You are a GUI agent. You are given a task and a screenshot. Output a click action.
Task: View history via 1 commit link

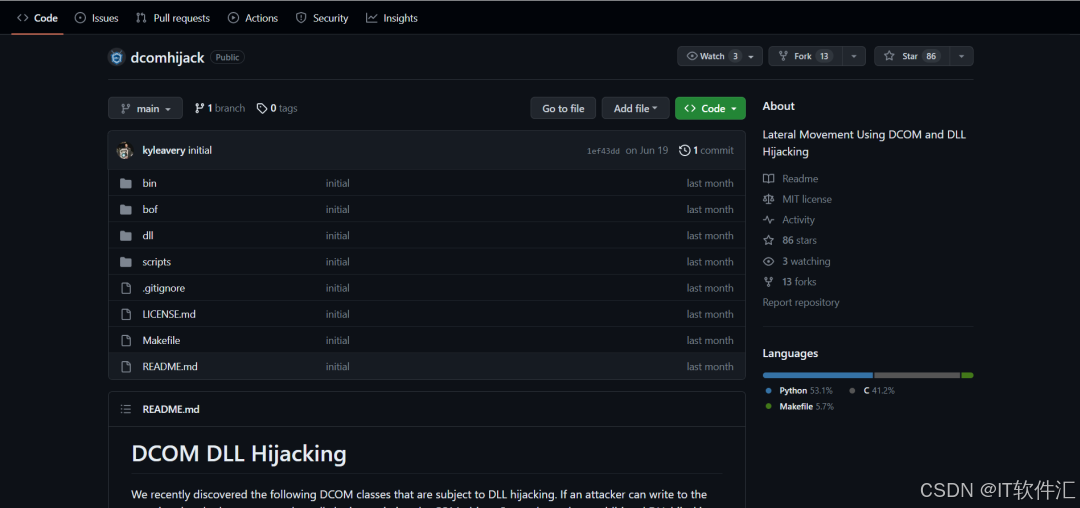pos(706,150)
